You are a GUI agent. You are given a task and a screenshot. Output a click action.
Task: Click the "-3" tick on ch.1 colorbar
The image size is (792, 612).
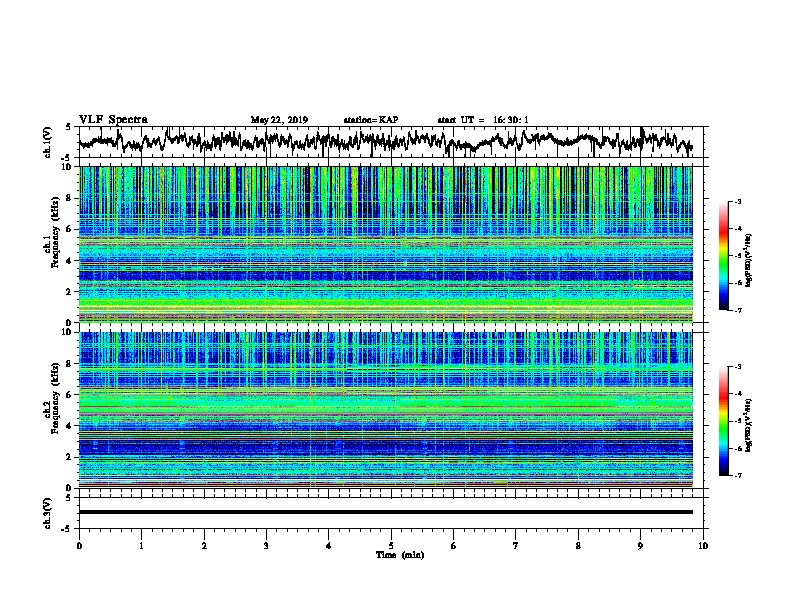737,202
